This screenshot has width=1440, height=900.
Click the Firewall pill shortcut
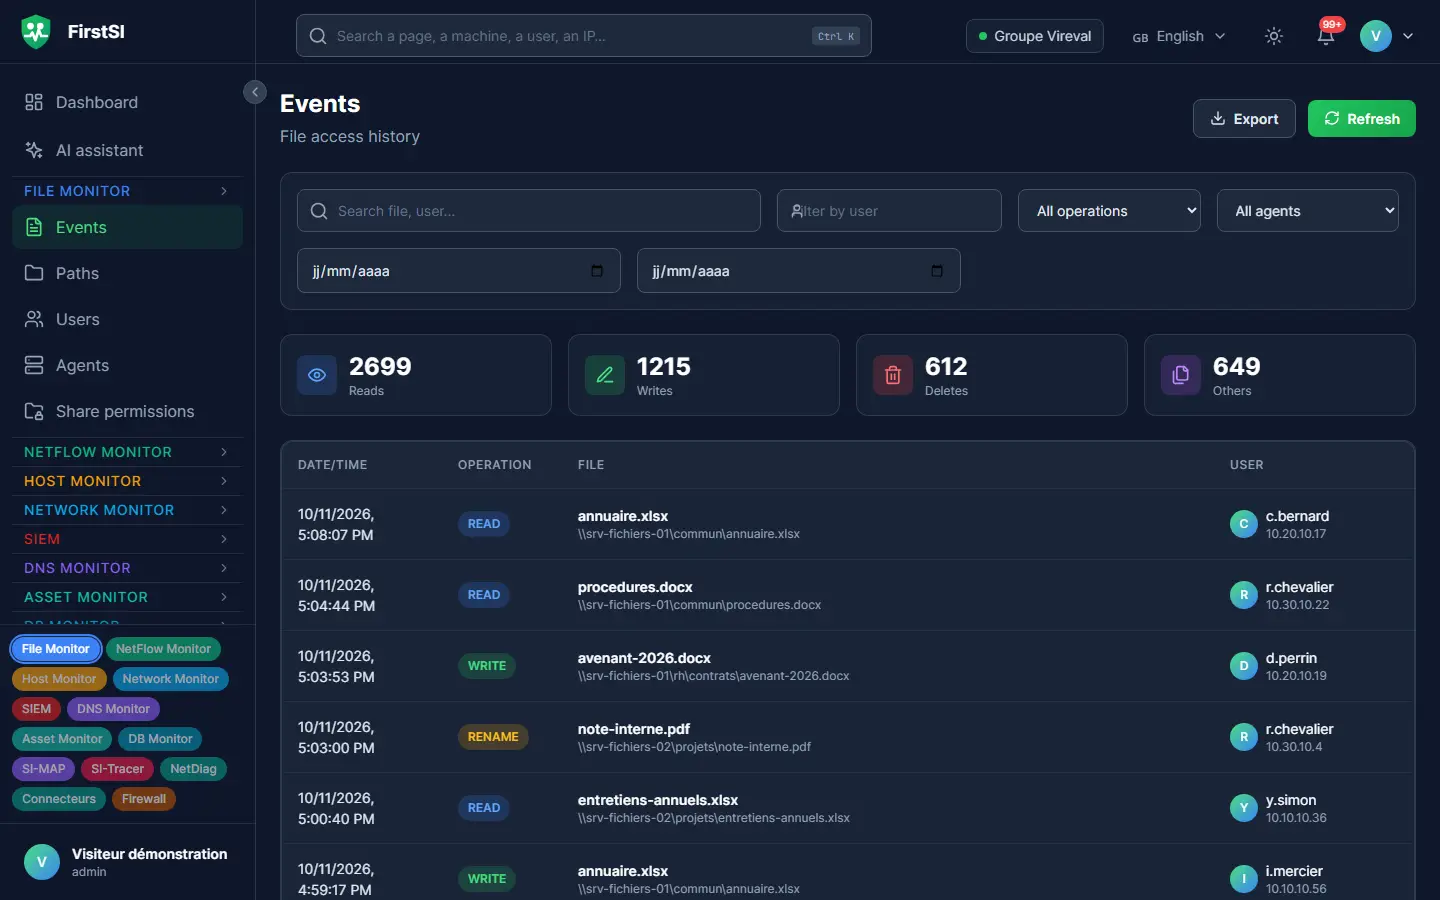(x=144, y=799)
